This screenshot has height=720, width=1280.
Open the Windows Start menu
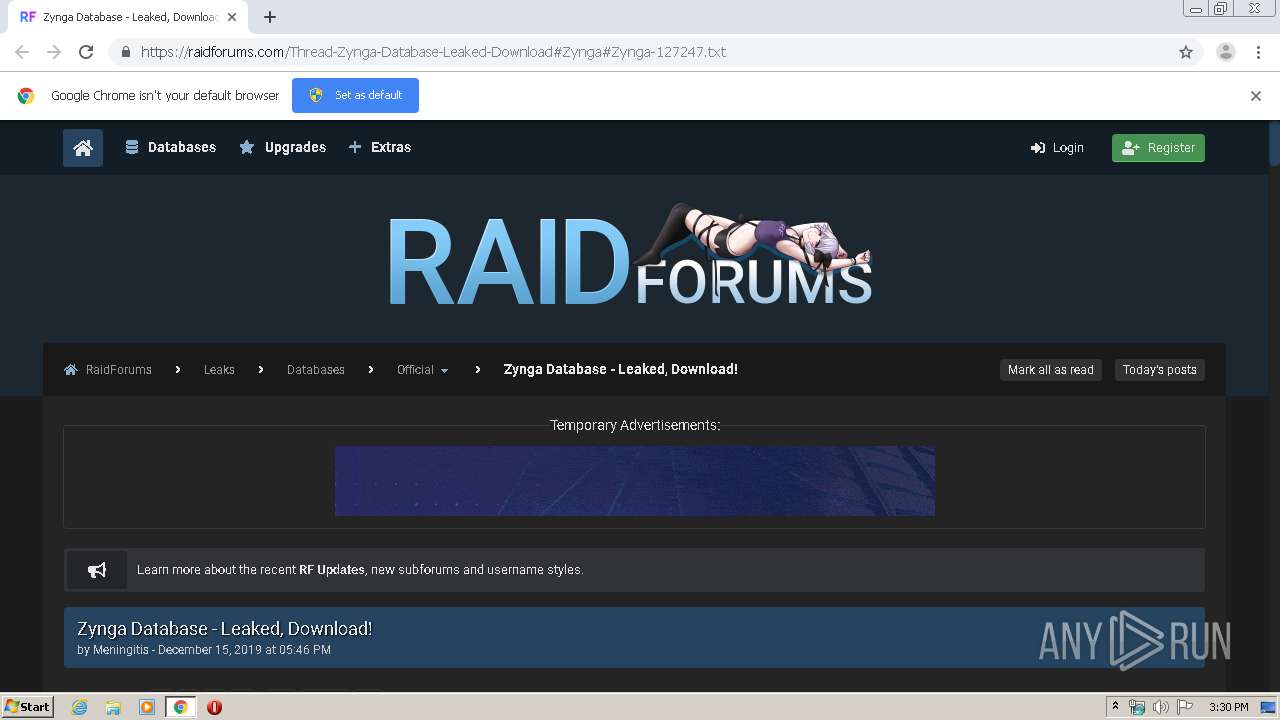coord(27,707)
